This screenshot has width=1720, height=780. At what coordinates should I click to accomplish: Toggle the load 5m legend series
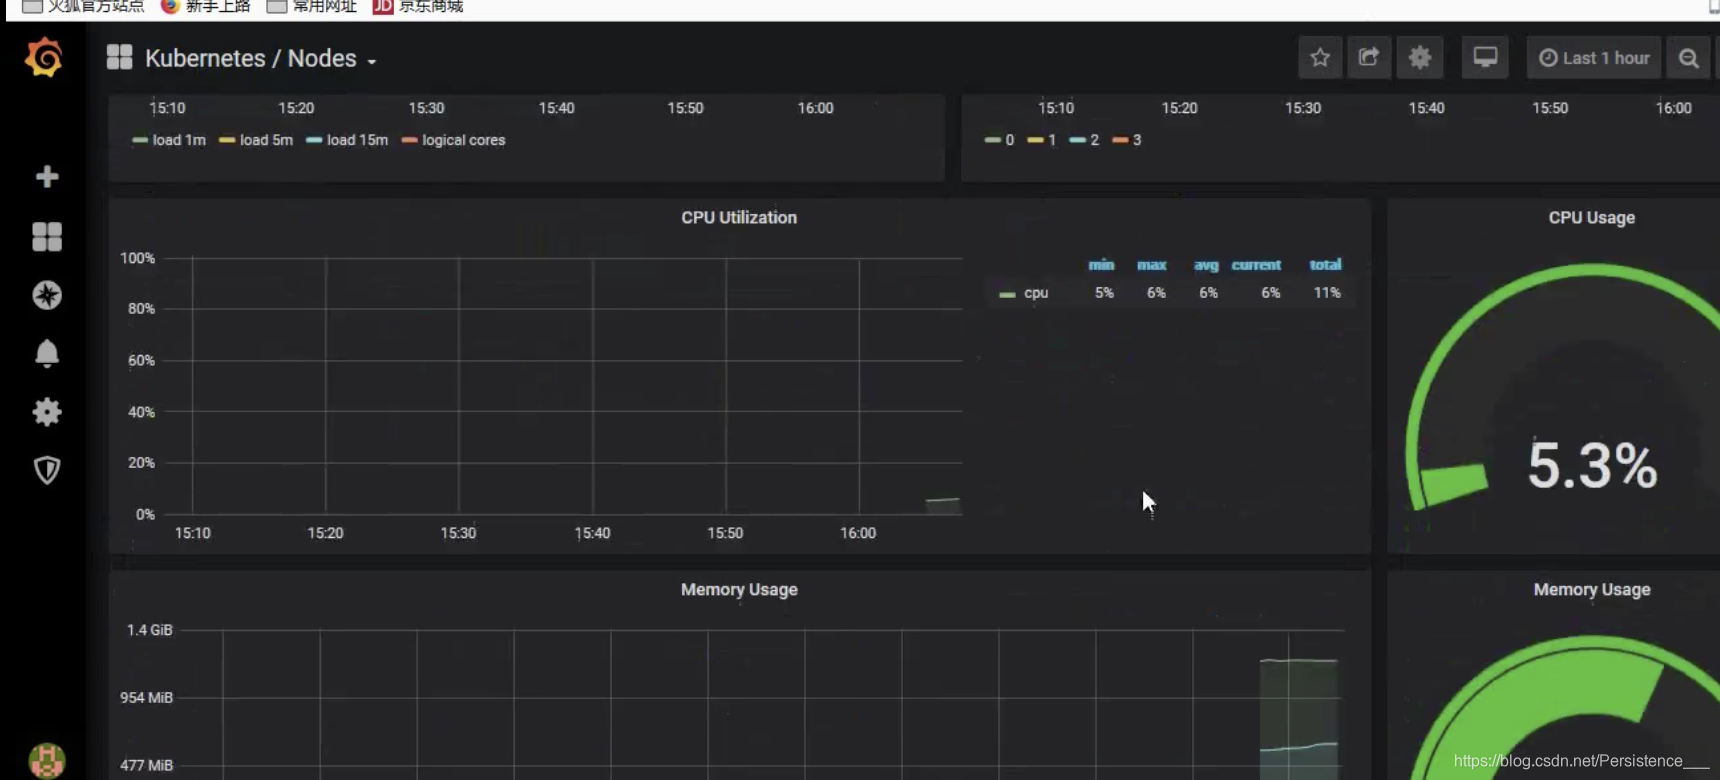click(x=266, y=140)
